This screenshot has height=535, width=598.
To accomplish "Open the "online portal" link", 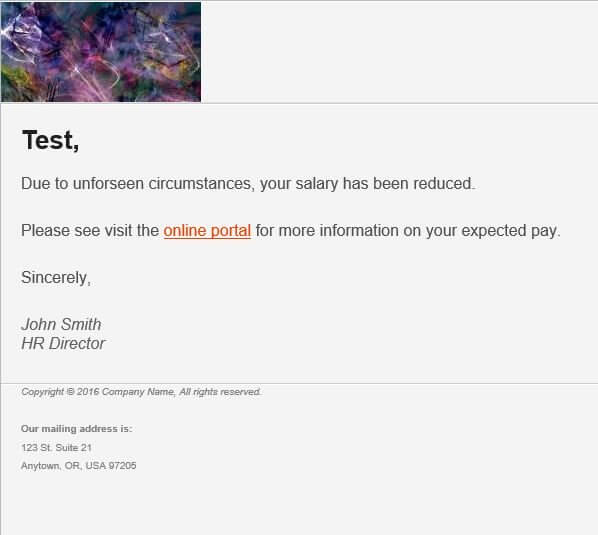I will [x=207, y=231].
